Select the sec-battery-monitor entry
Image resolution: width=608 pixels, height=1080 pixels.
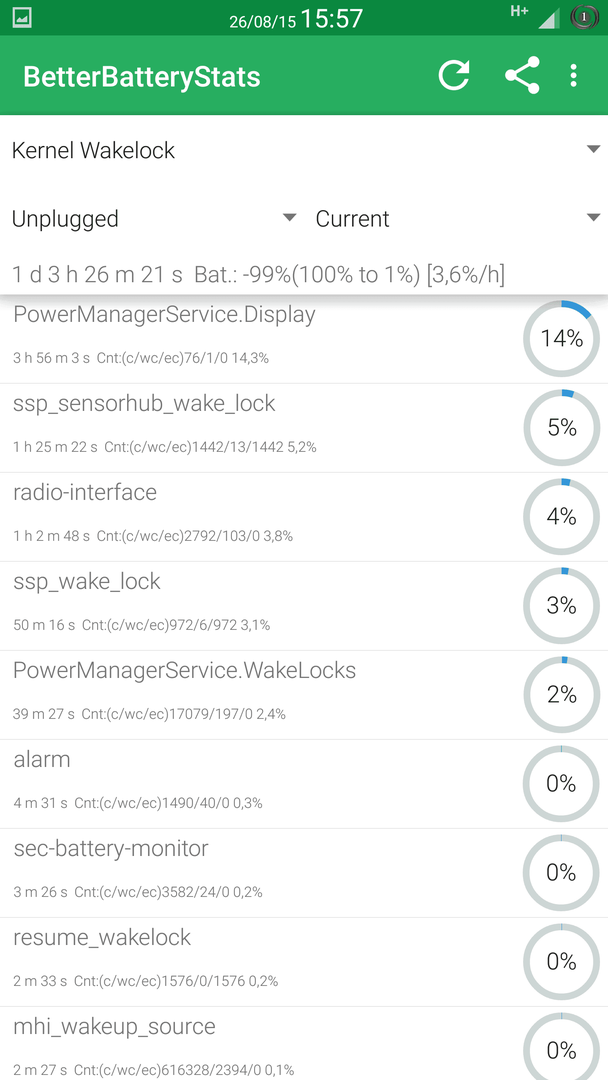click(x=304, y=873)
